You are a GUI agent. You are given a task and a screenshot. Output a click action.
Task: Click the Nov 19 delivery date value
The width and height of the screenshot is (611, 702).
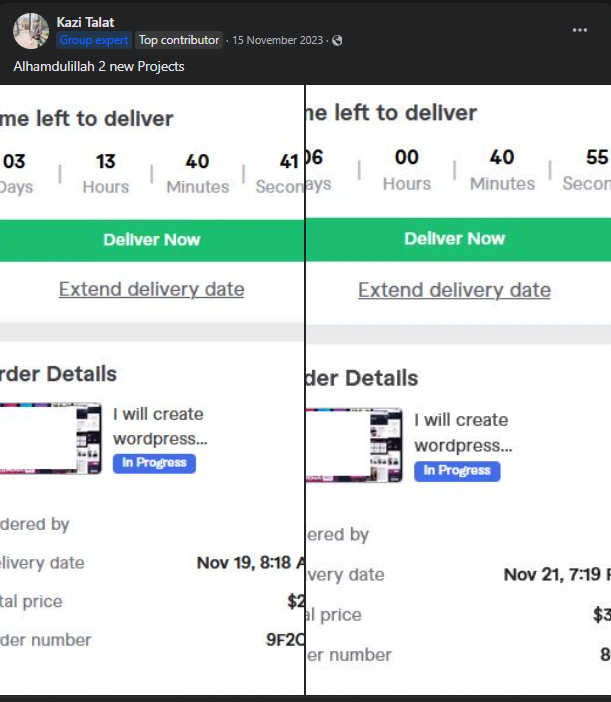pos(251,563)
